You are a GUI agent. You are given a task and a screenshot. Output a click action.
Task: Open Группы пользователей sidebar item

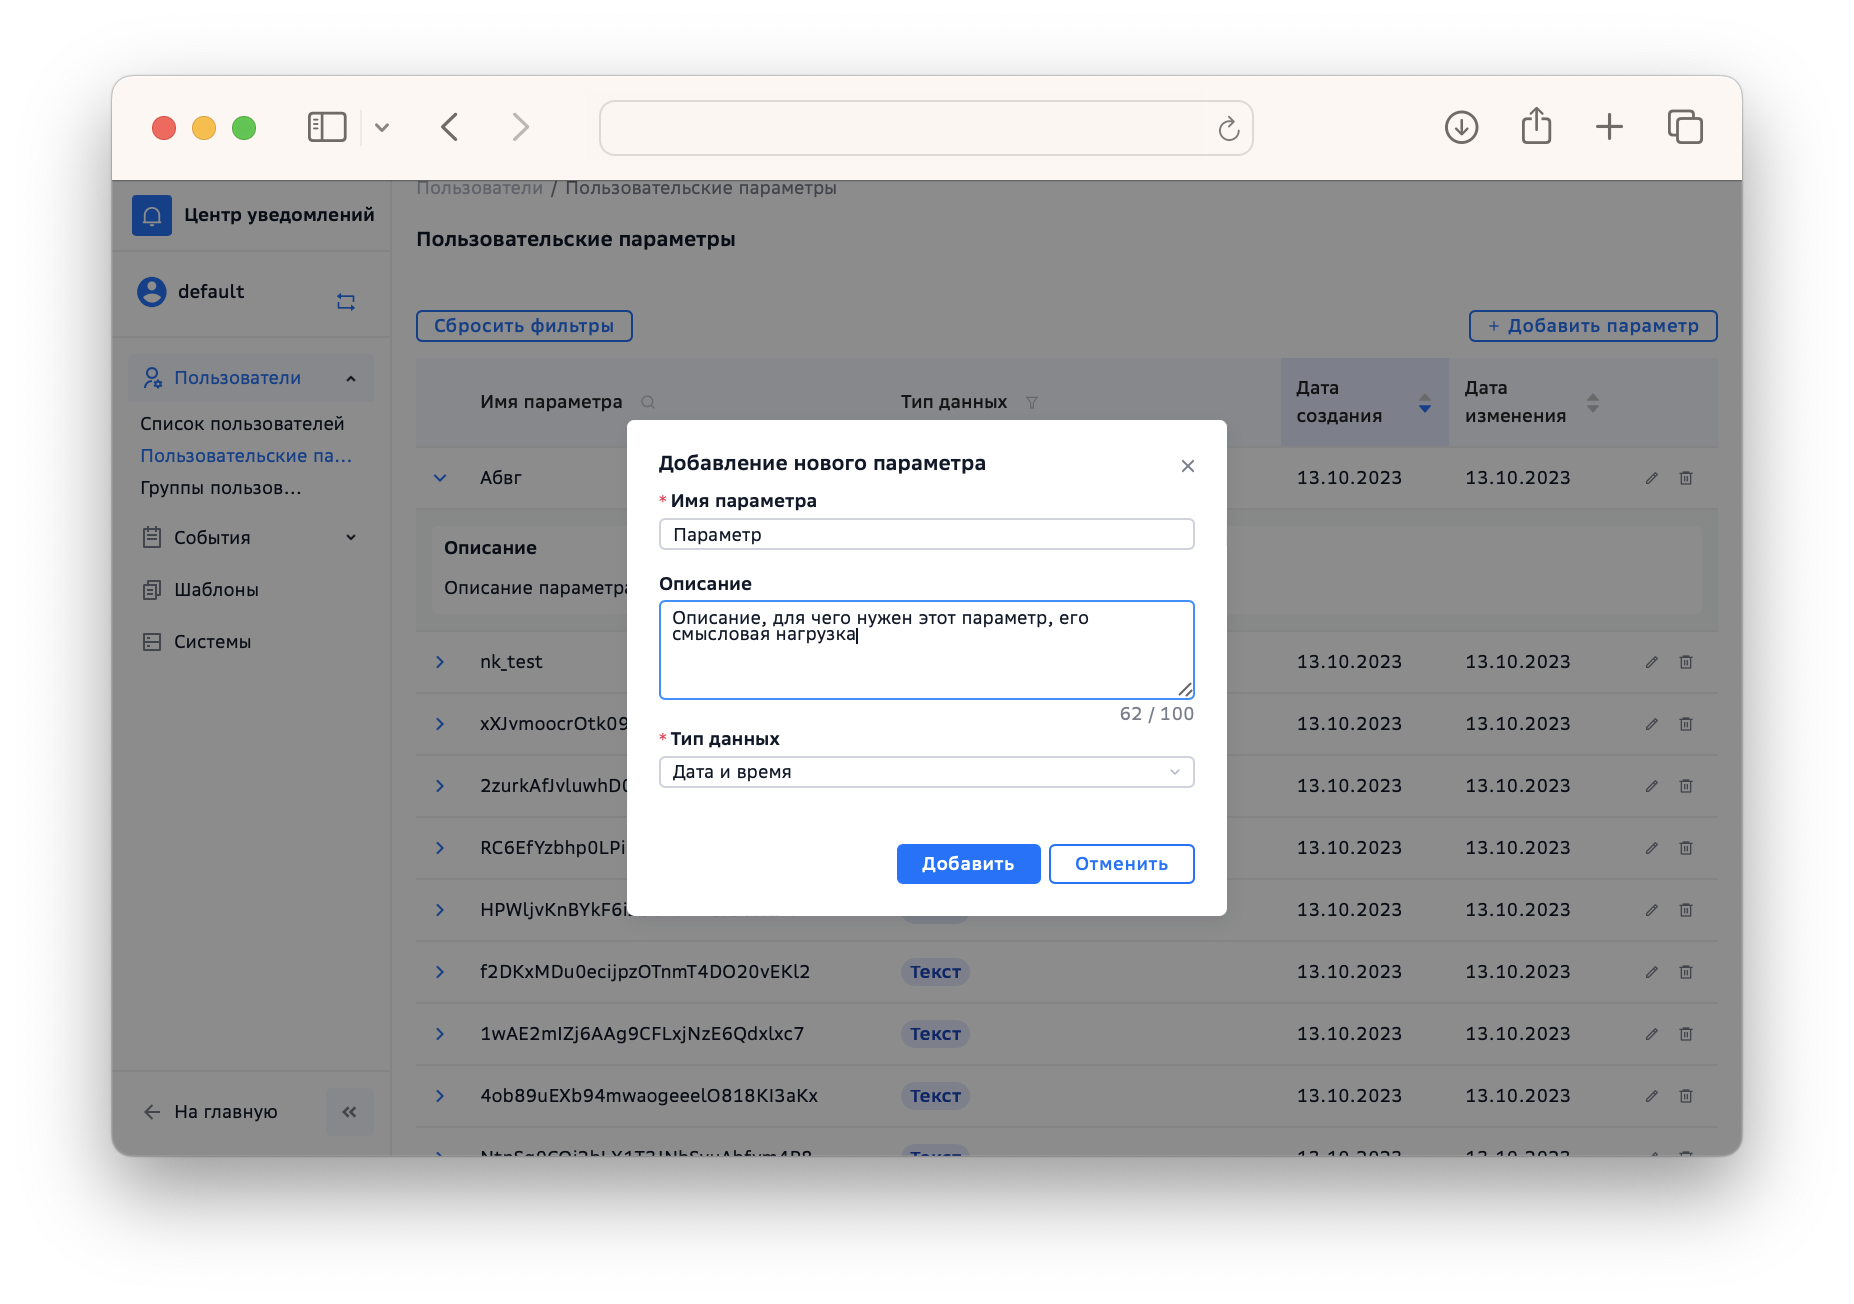pos(221,488)
